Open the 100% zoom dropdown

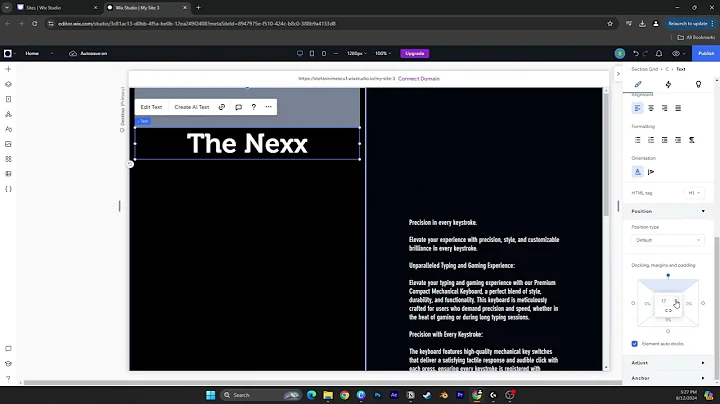pos(383,53)
